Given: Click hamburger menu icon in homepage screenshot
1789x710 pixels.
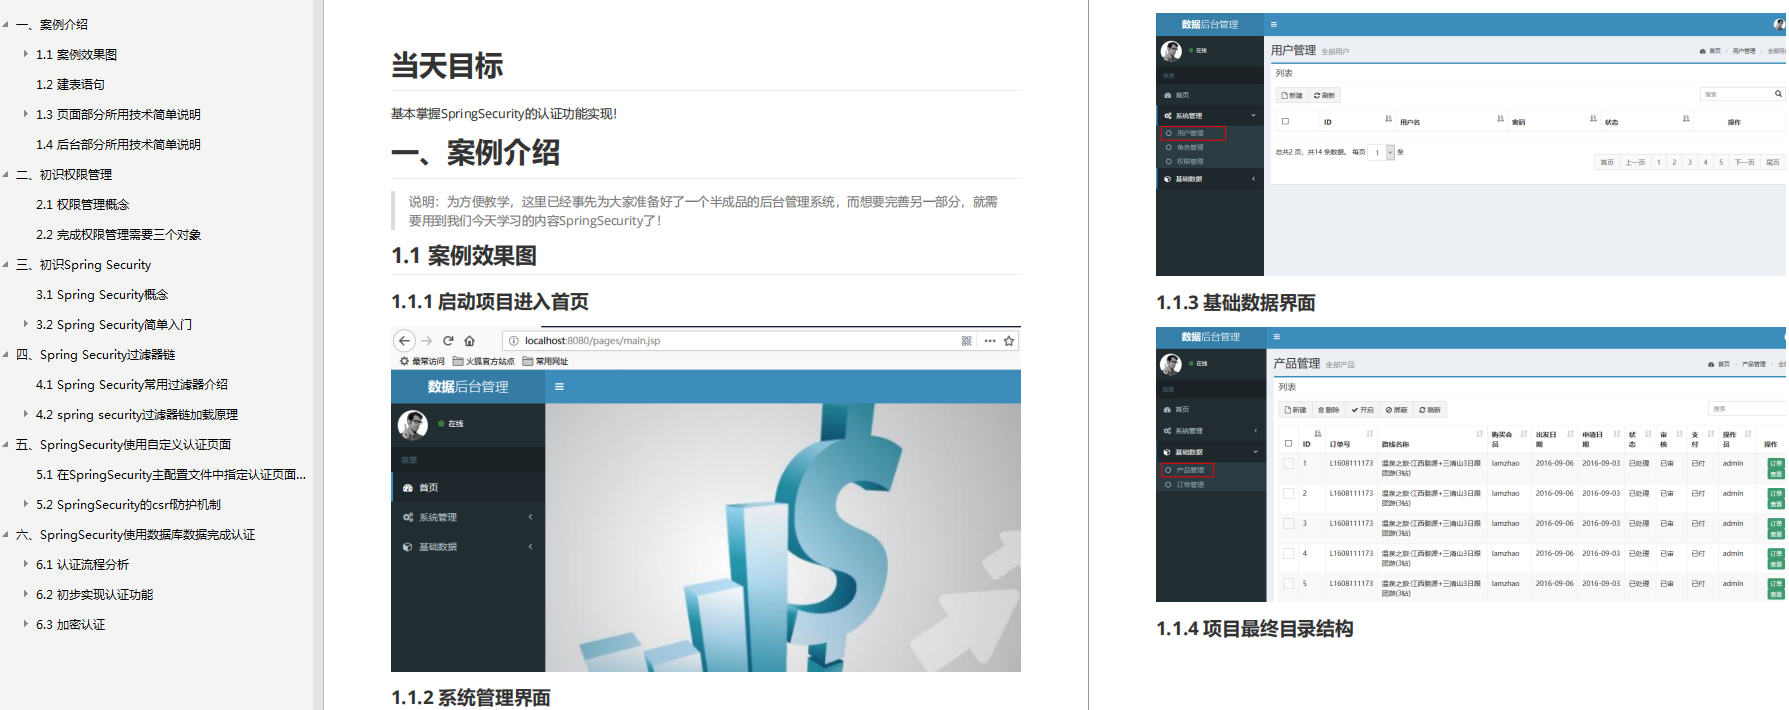Looking at the screenshot, I should (x=559, y=387).
